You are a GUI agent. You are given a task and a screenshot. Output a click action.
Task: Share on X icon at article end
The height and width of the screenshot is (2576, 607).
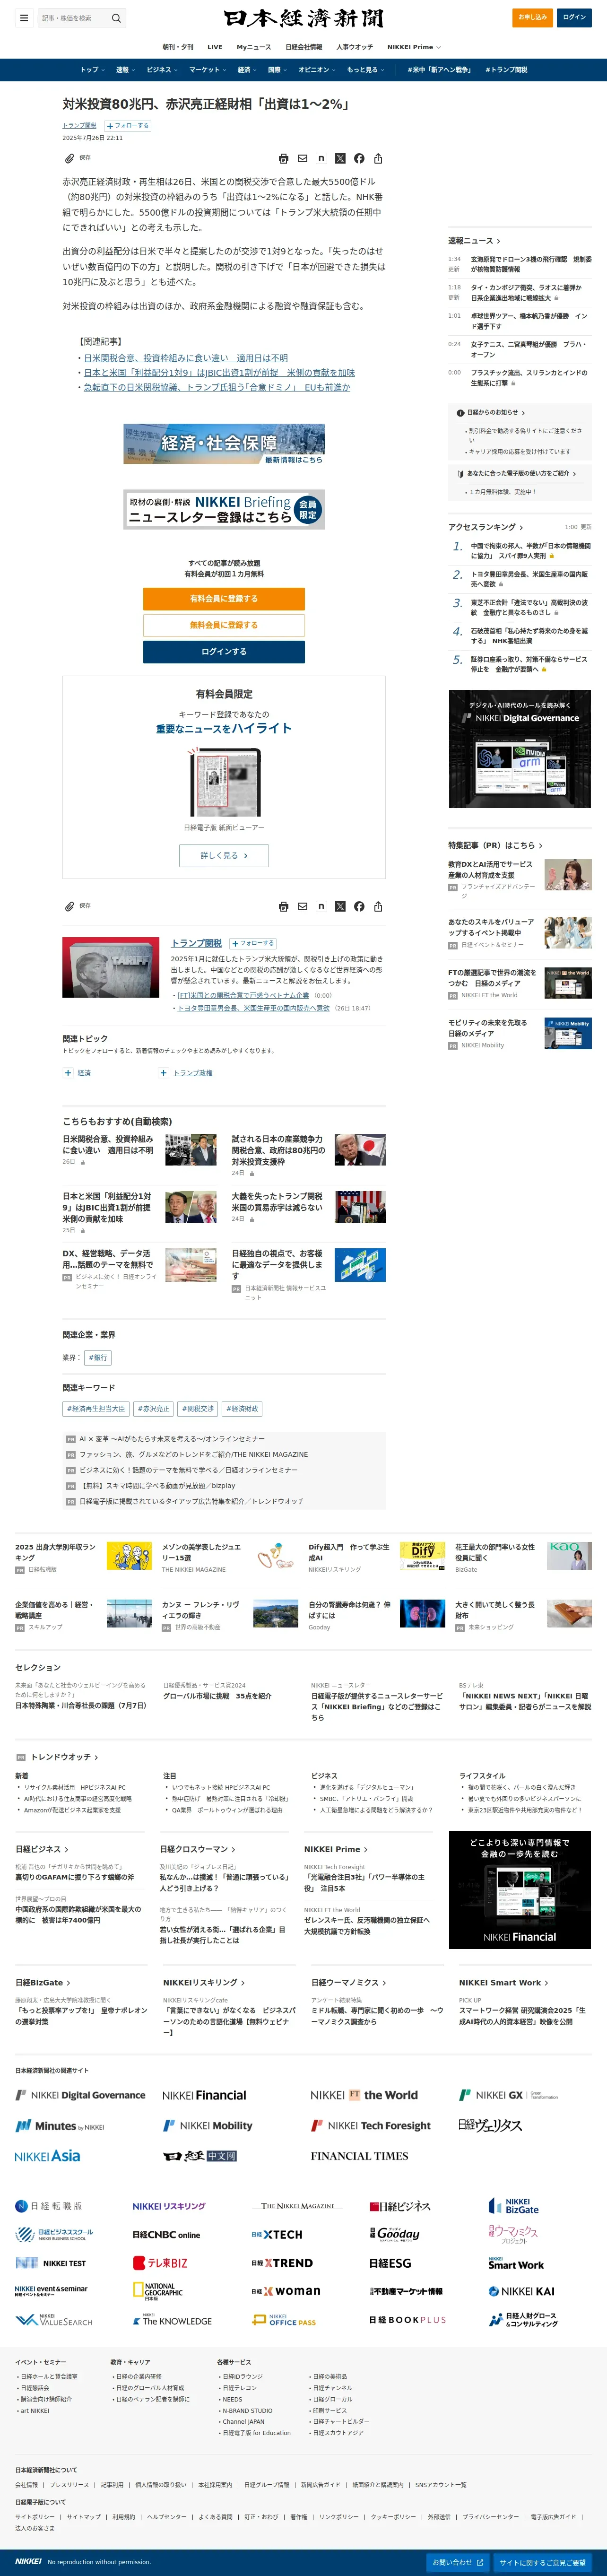340,906
